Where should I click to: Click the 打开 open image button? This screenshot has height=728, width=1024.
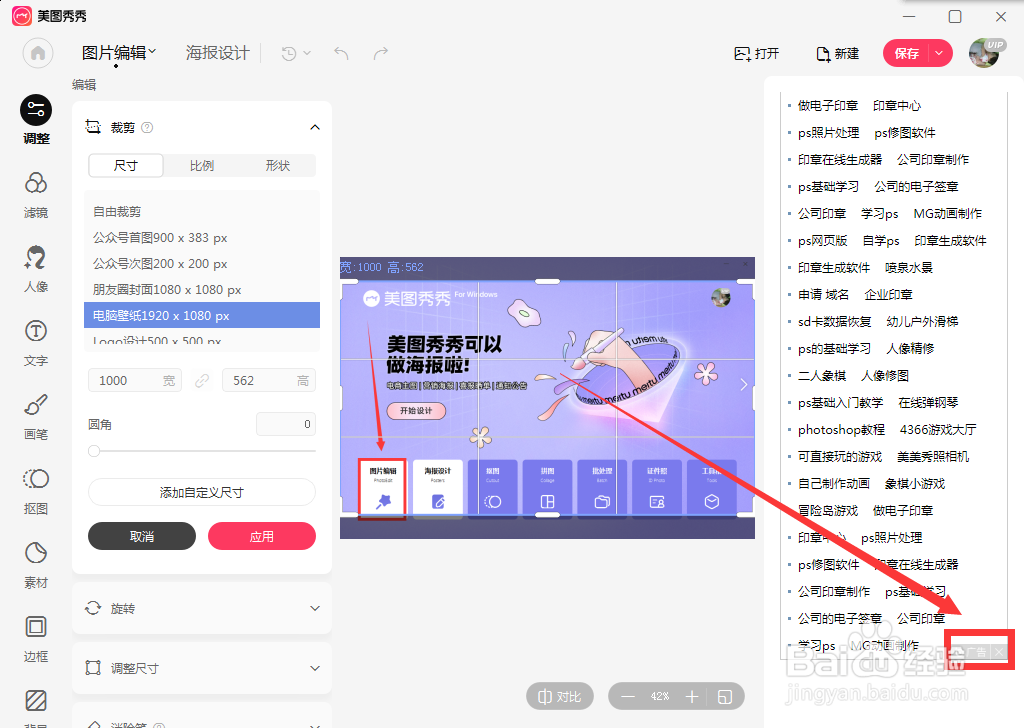pos(756,54)
